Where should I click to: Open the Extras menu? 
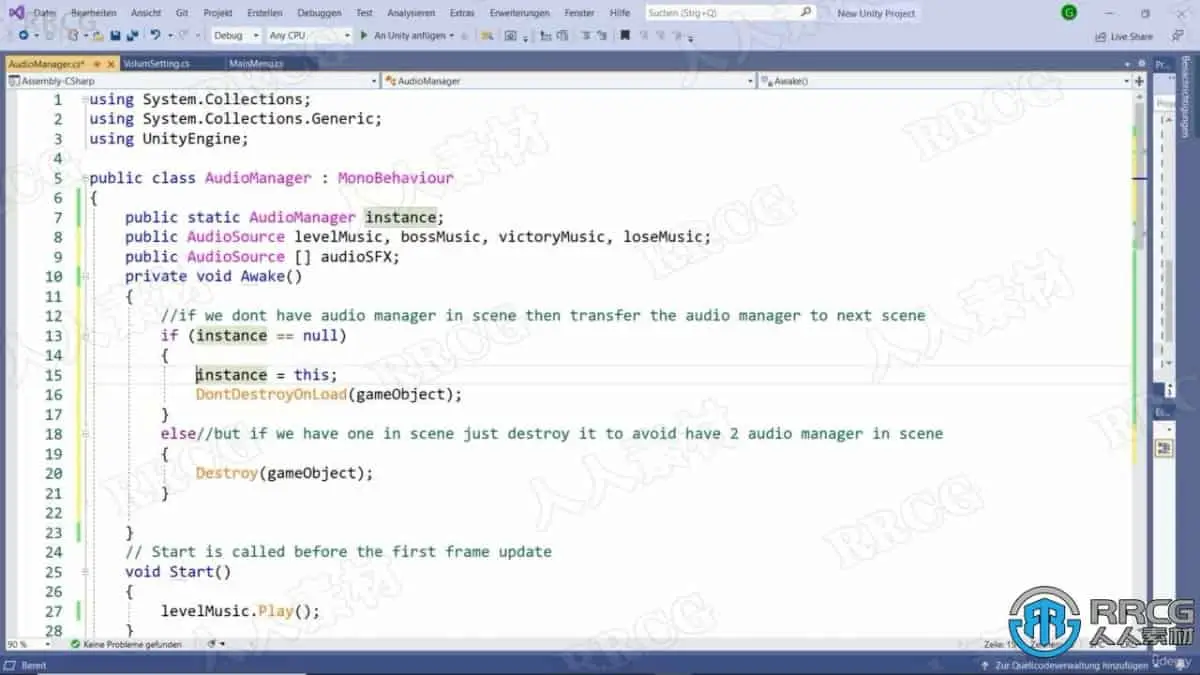[462, 13]
